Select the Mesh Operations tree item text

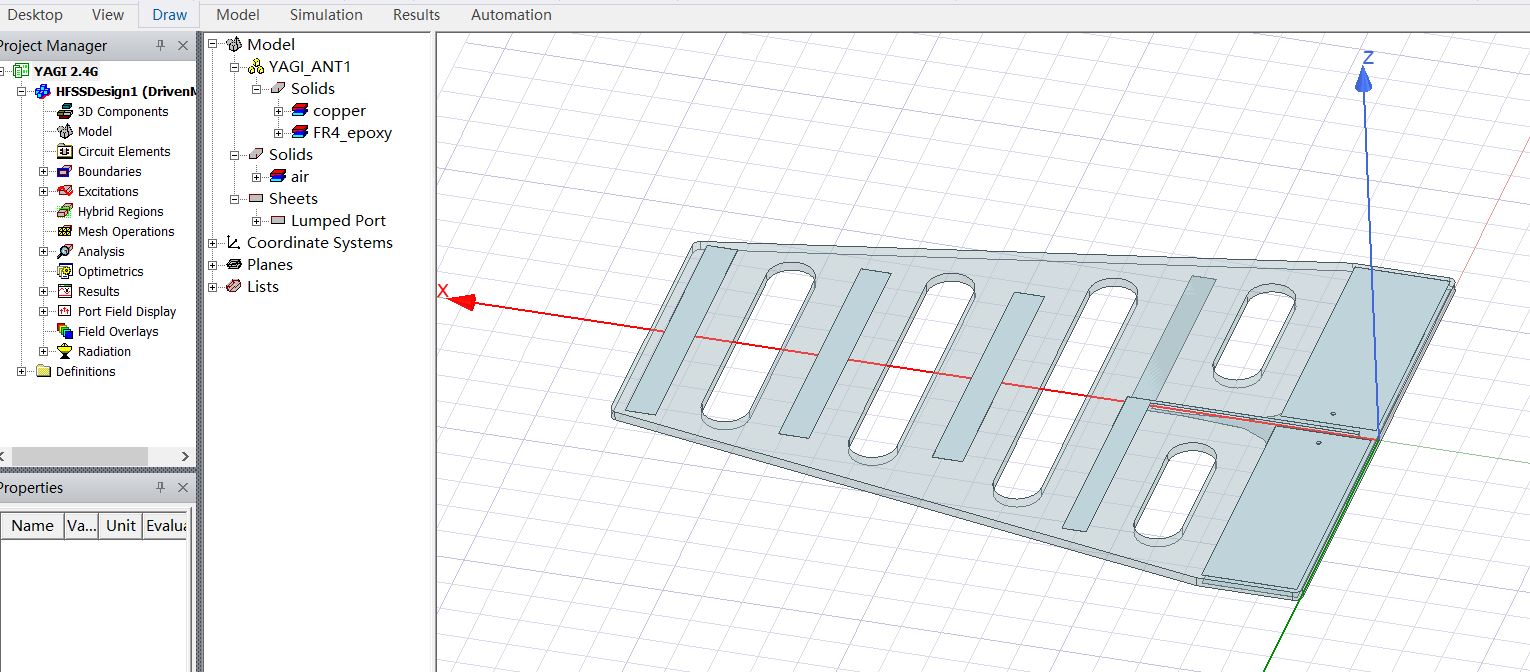(x=126, y=231)
